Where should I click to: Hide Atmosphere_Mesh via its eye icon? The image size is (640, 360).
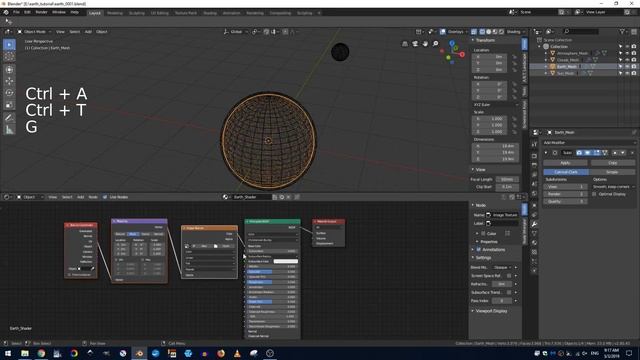pyautogui.click(x=627, y=53)
